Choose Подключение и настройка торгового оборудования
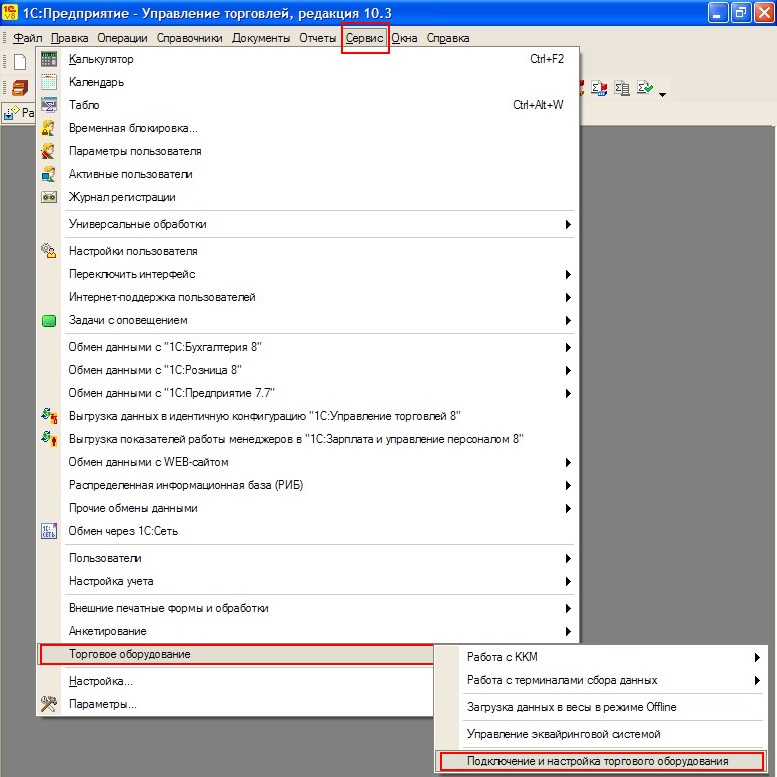The width and height of the screenshot is (777, 777). [601, 761]
